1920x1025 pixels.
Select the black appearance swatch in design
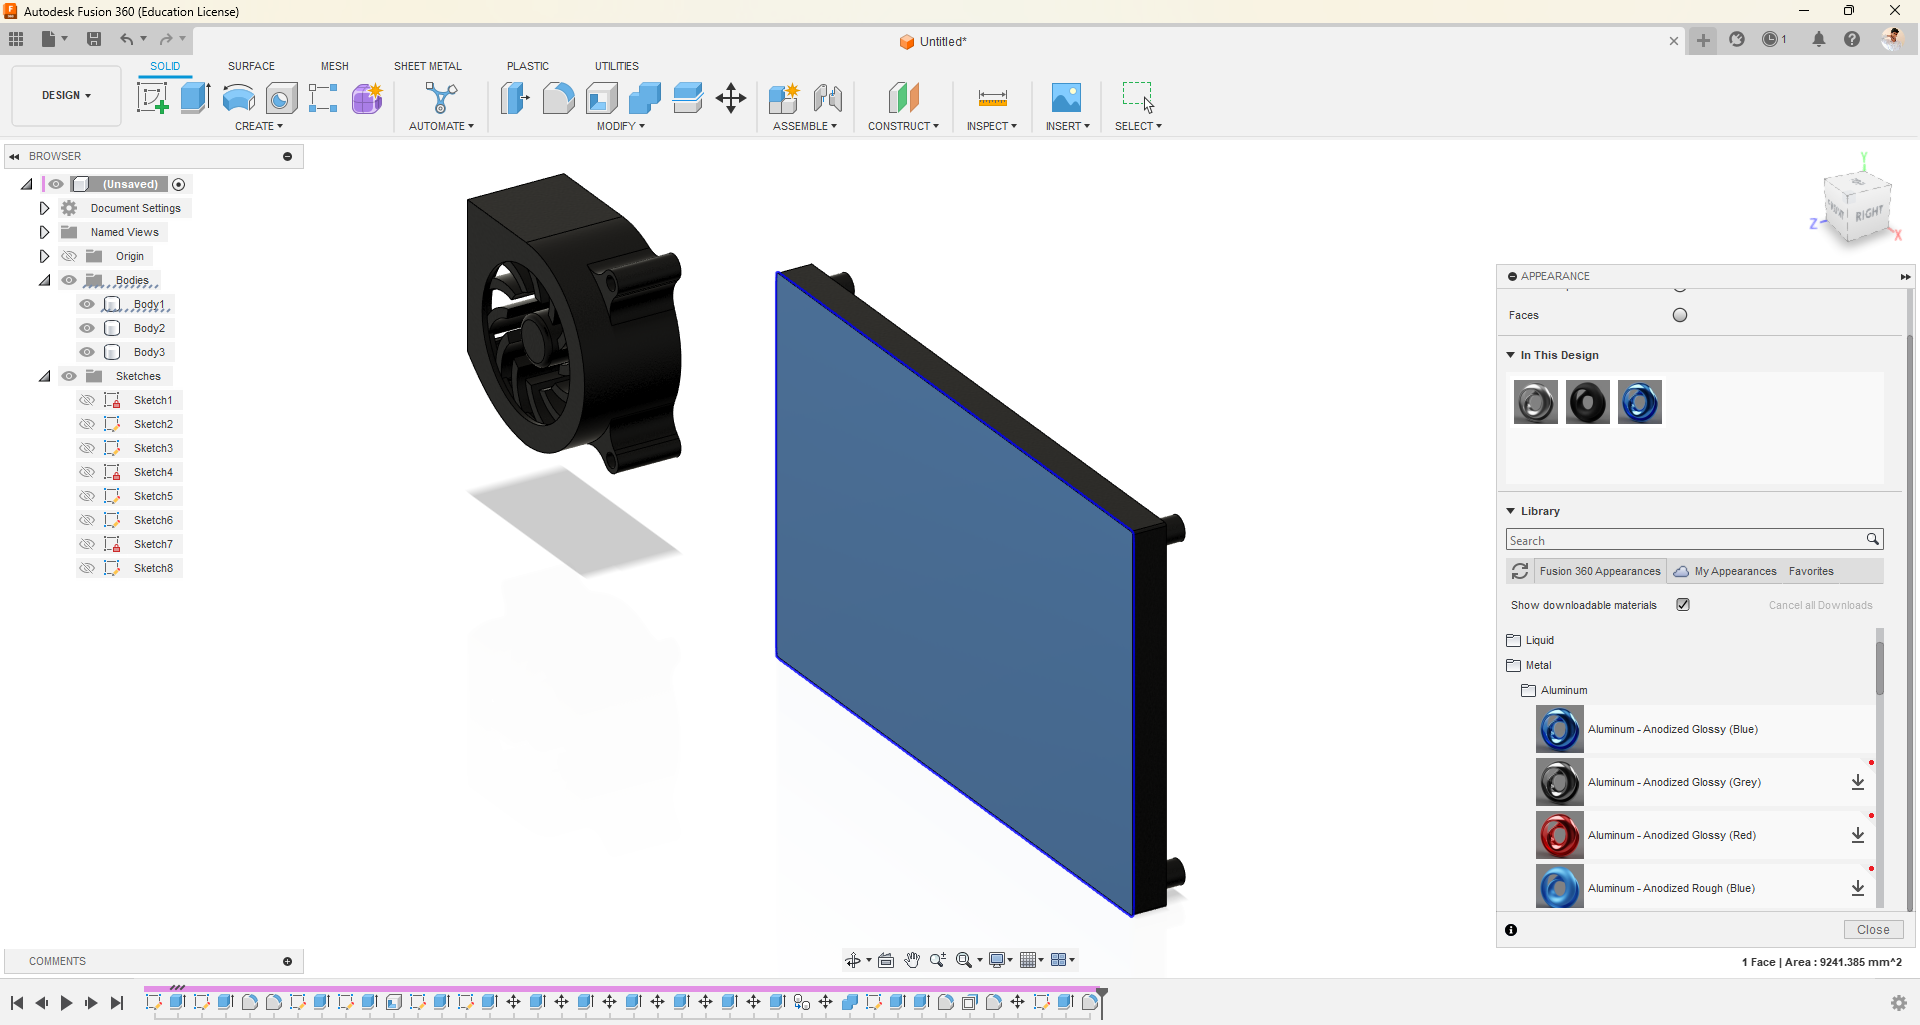point(1588,402)
